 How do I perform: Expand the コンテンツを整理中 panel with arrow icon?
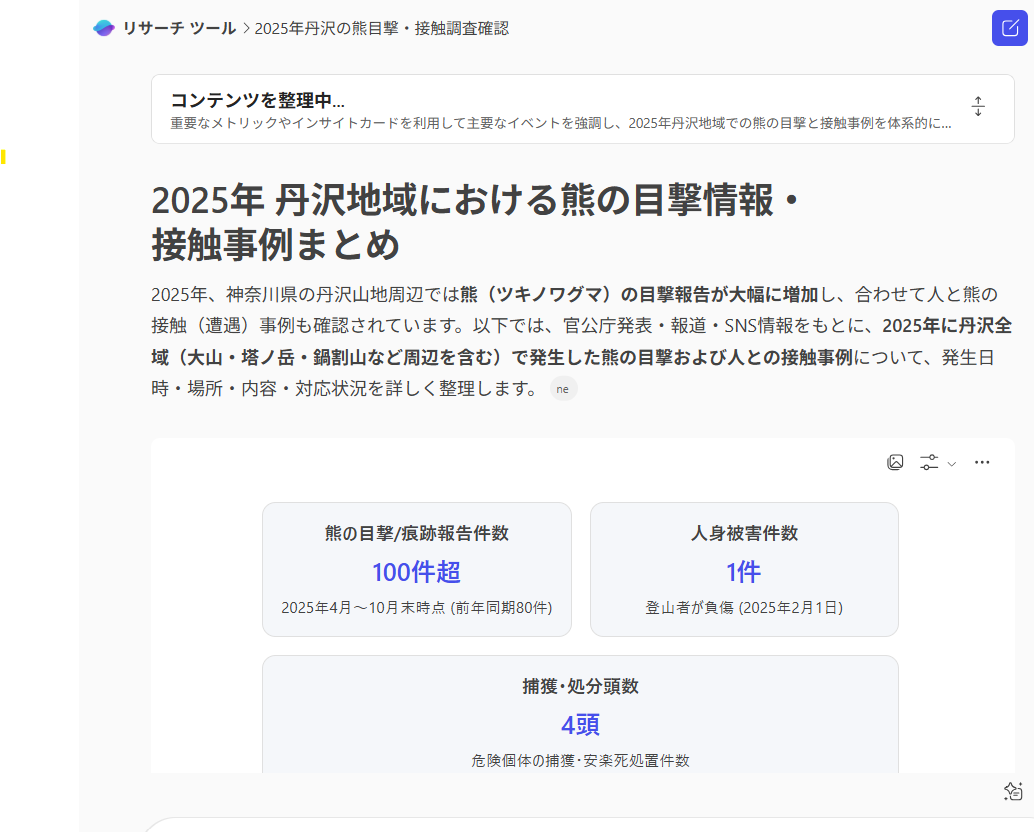(978, 107)
